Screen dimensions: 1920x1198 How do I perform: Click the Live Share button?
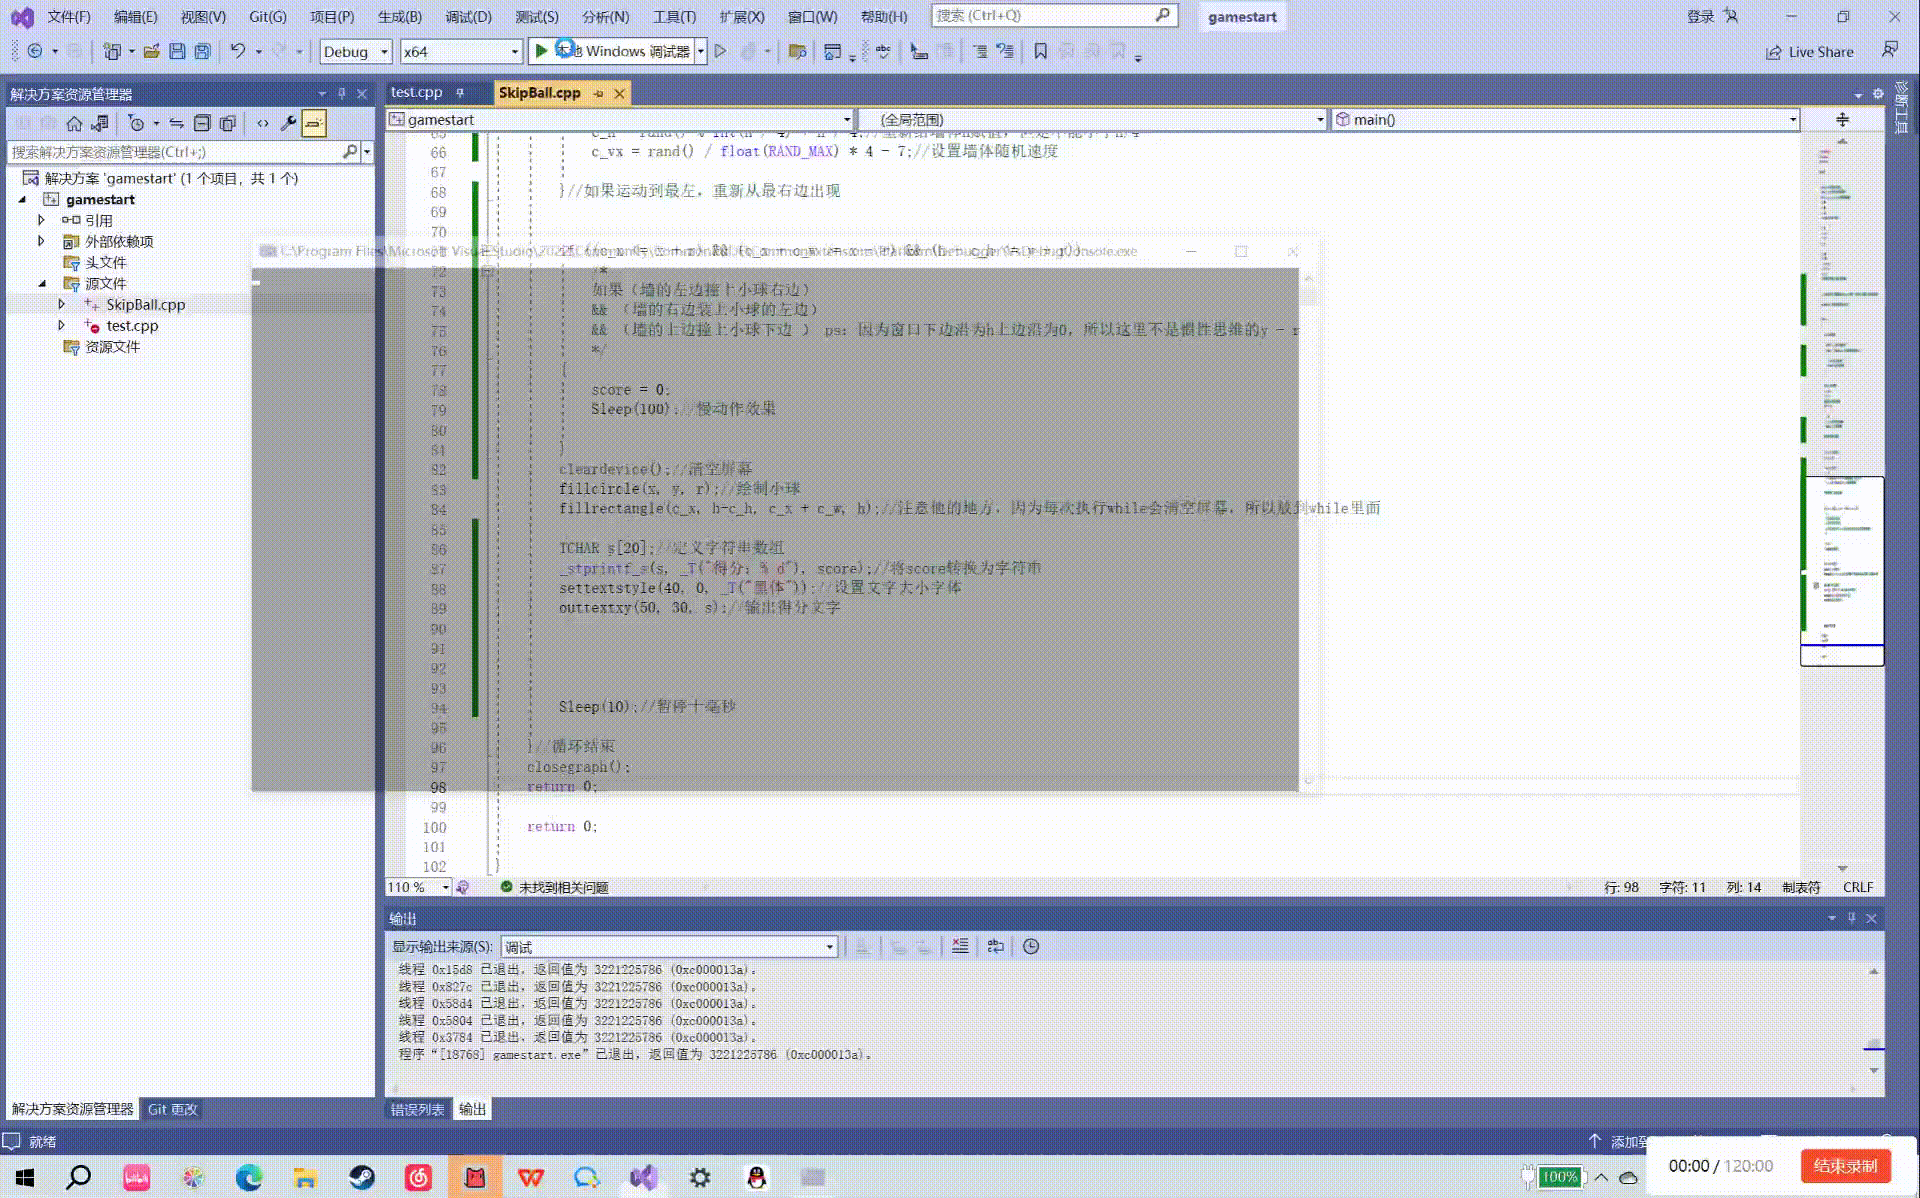(1810, 52)
